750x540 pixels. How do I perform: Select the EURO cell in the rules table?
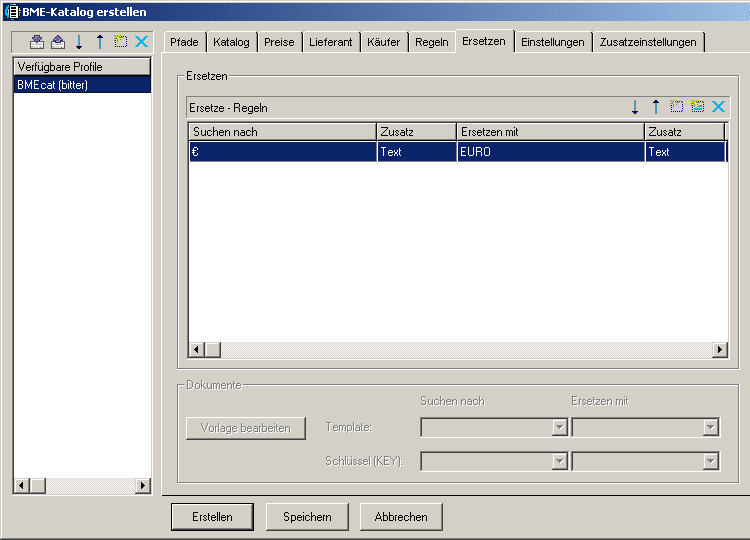(x=551, y=152)
